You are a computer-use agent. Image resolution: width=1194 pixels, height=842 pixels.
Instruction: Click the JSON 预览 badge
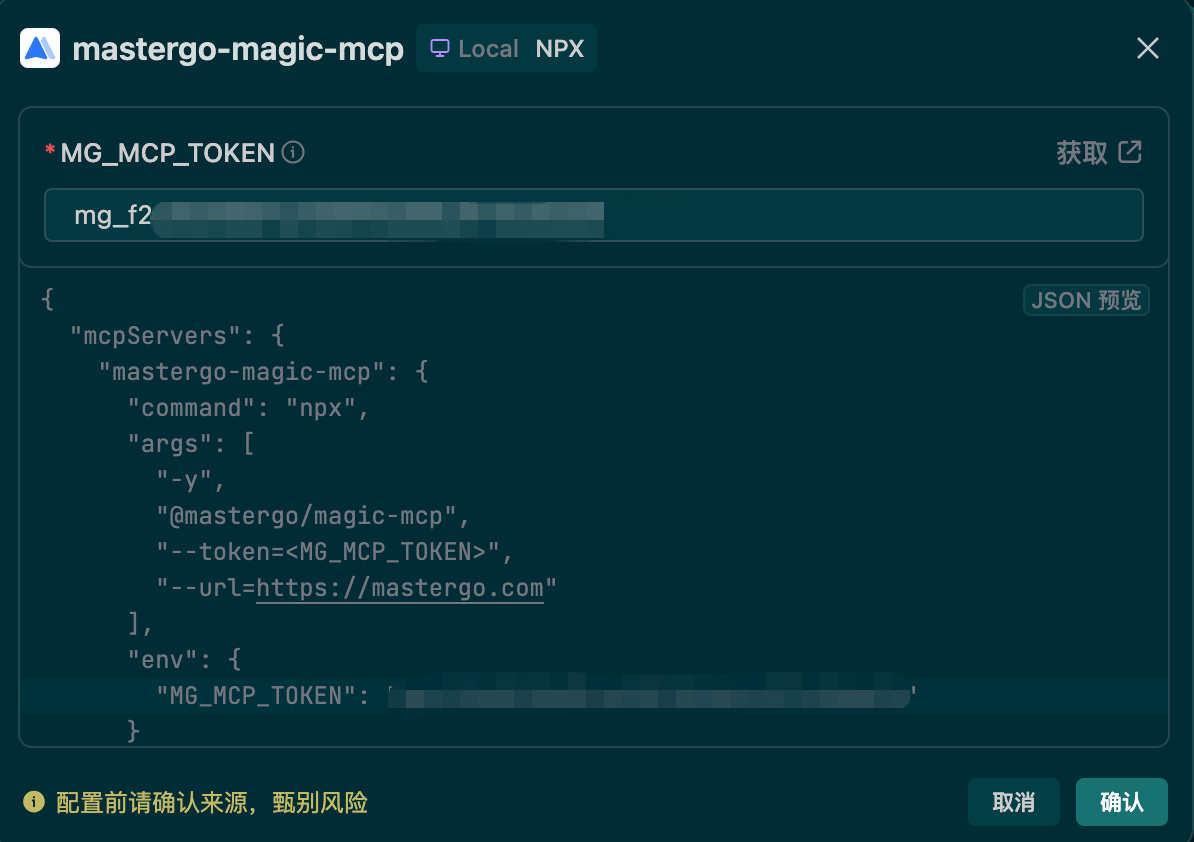click(x=1086, y=300)
